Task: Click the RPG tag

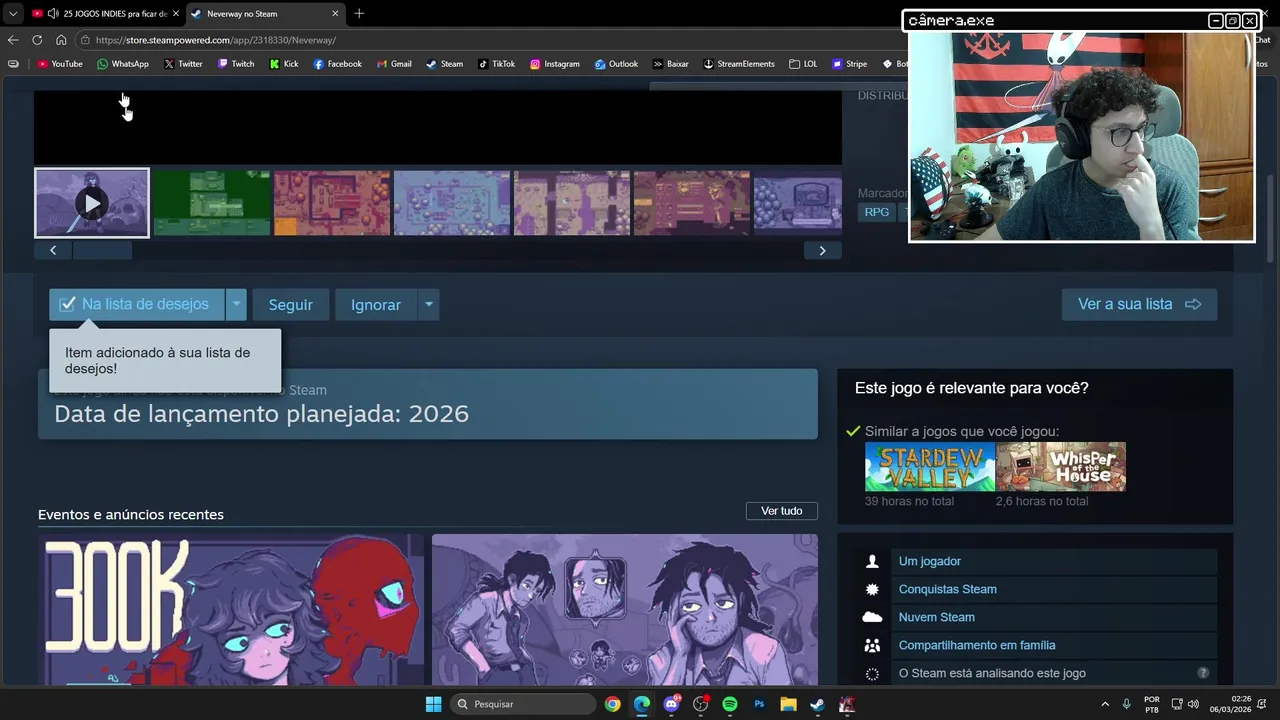Action: click(x=877, y=212)
